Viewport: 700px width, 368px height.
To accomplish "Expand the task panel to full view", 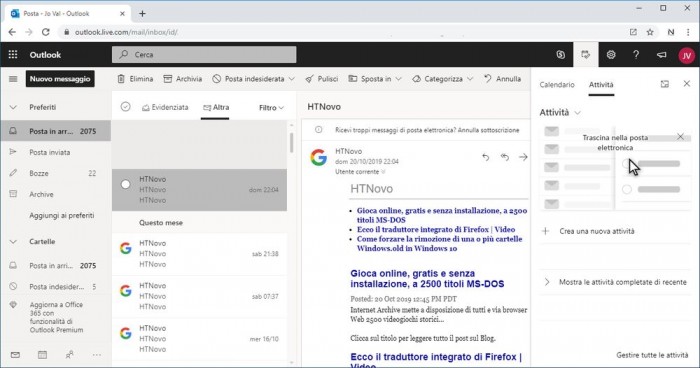I will pyautogui.click(x=665, y=84).
